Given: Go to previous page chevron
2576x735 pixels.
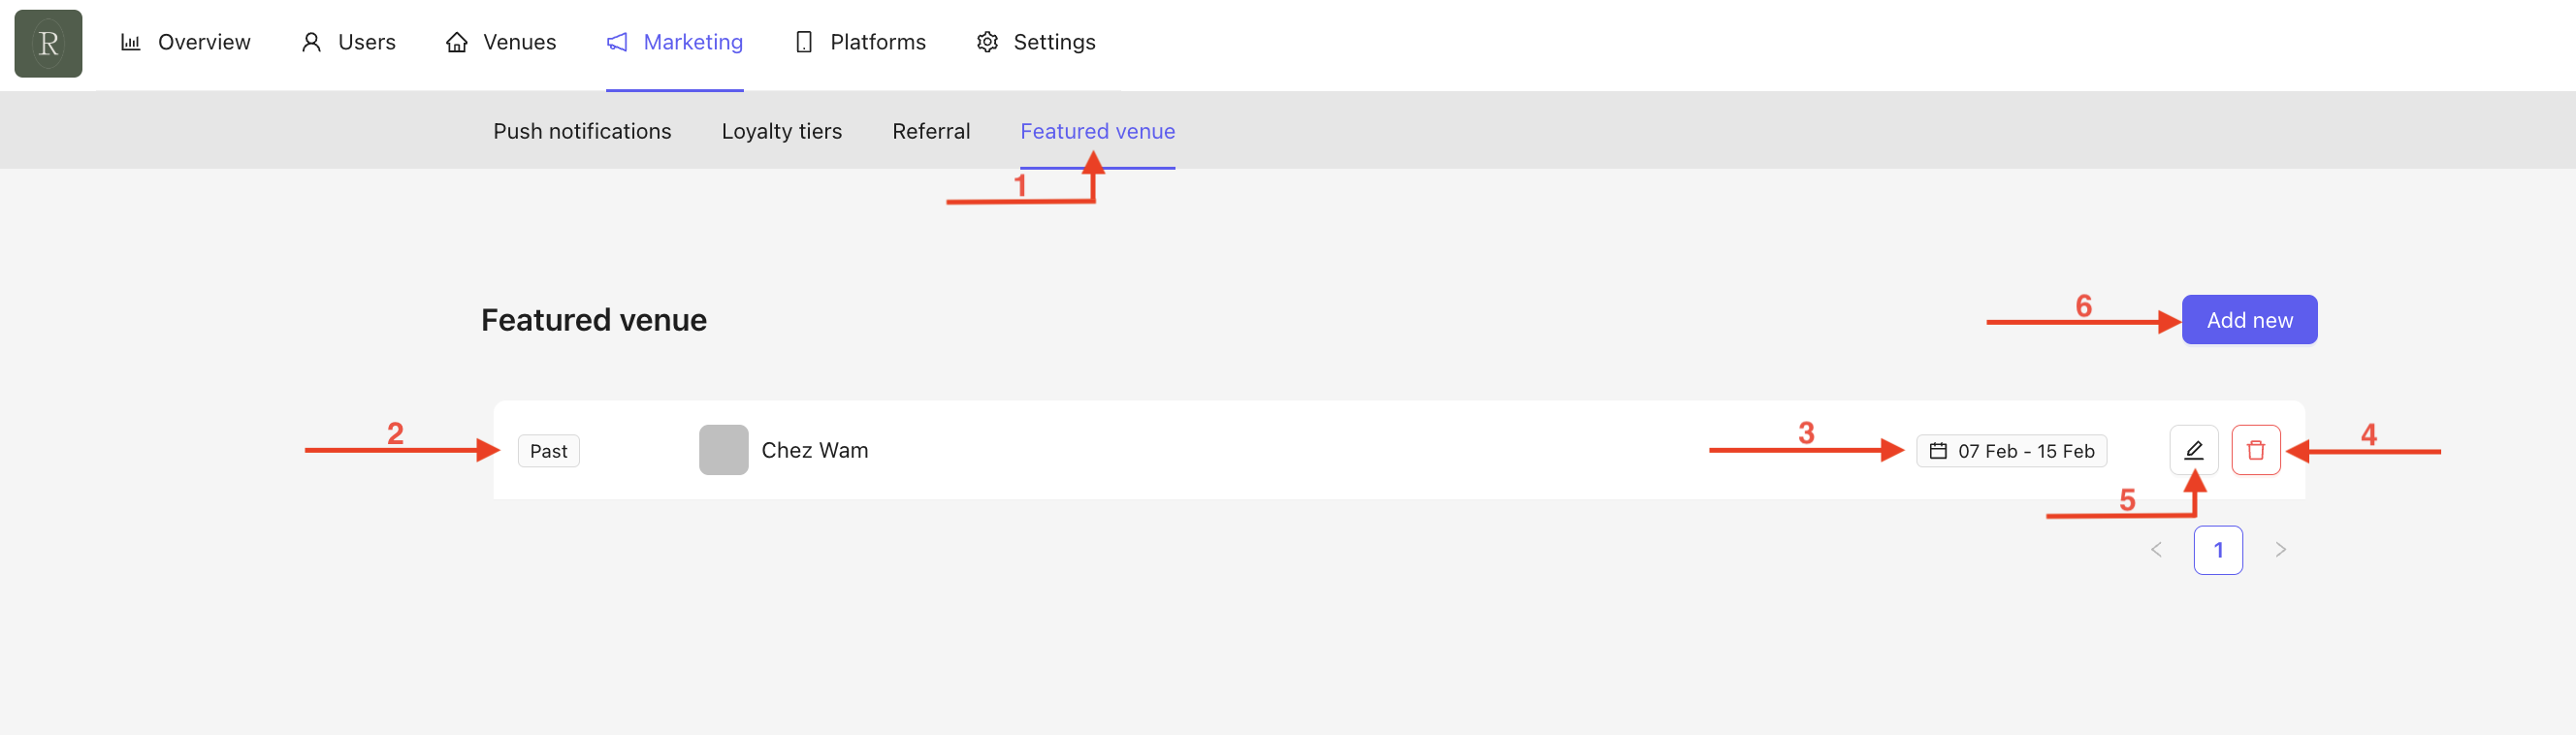Looking at the screenshot, I should [2156, 549].
